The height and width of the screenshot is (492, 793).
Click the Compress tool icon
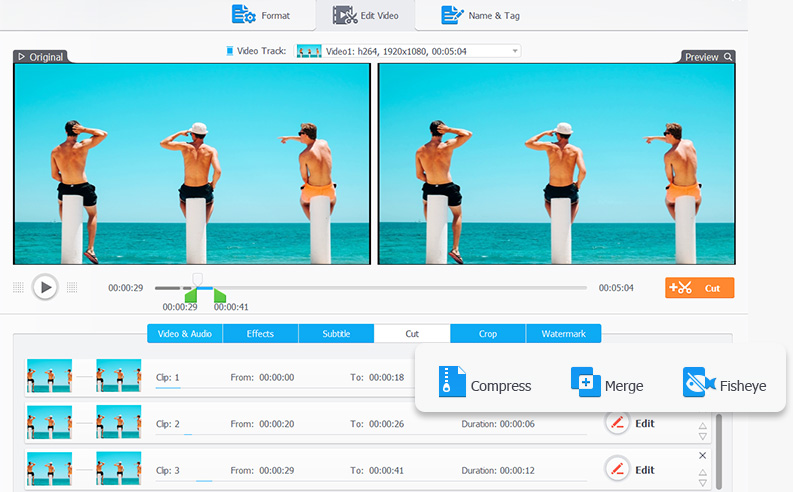pyautogui.click(x=450, y=383)
